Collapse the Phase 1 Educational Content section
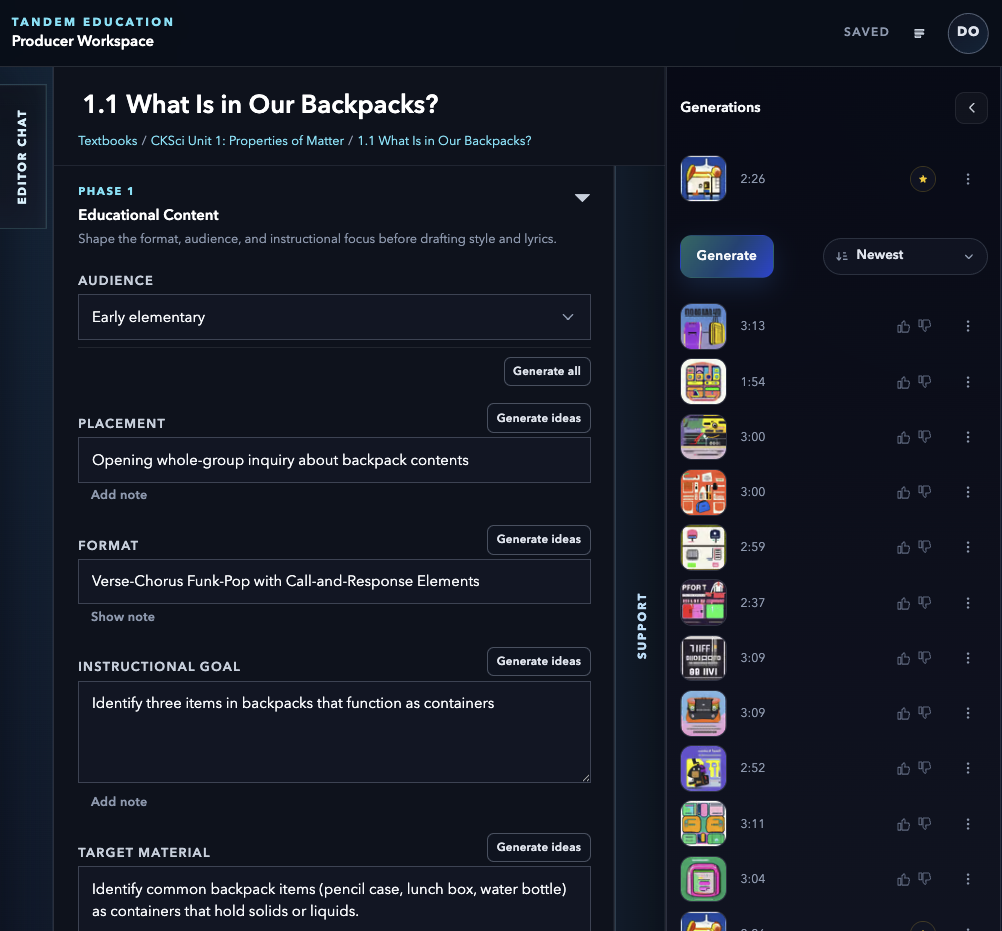Screen dimensions: 1002x931 [x=582, y=197]
